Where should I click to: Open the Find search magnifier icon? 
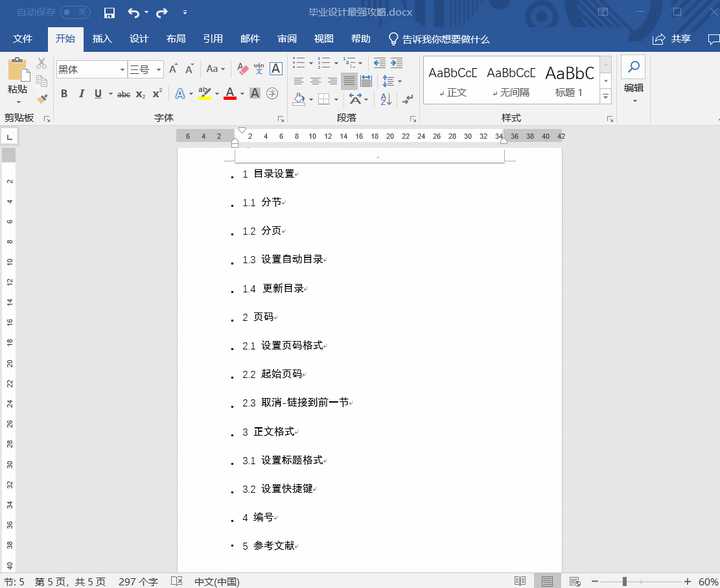tap(634, 67)
